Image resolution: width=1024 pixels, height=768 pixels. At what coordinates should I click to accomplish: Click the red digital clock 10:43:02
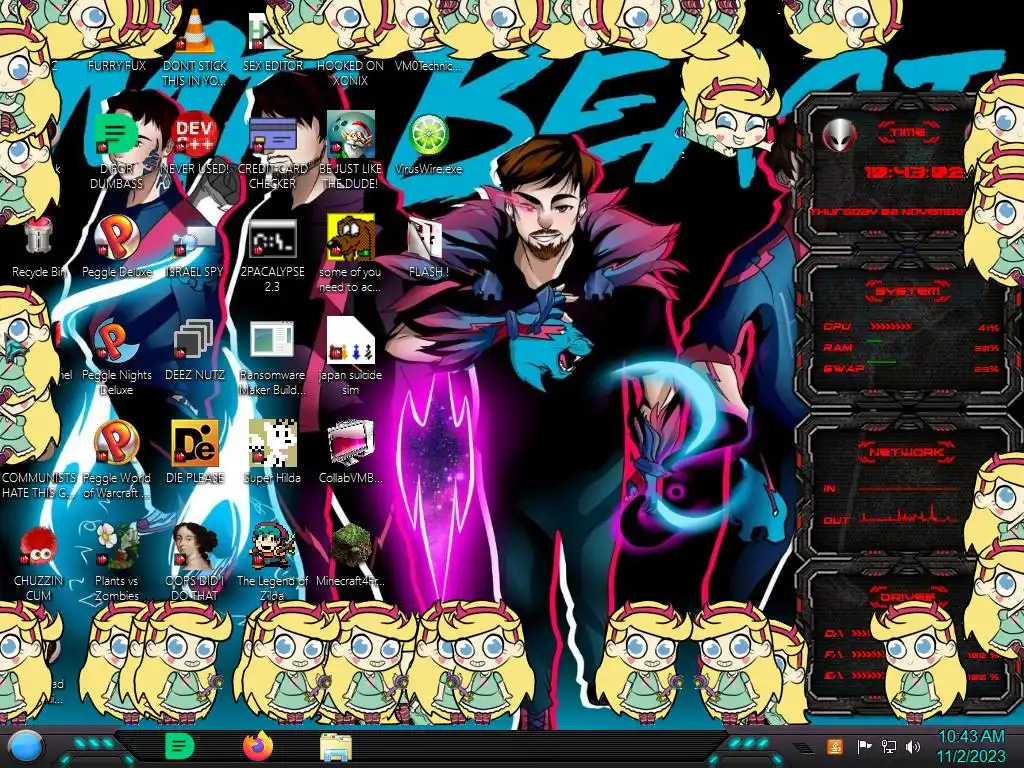tap(914, 172)
